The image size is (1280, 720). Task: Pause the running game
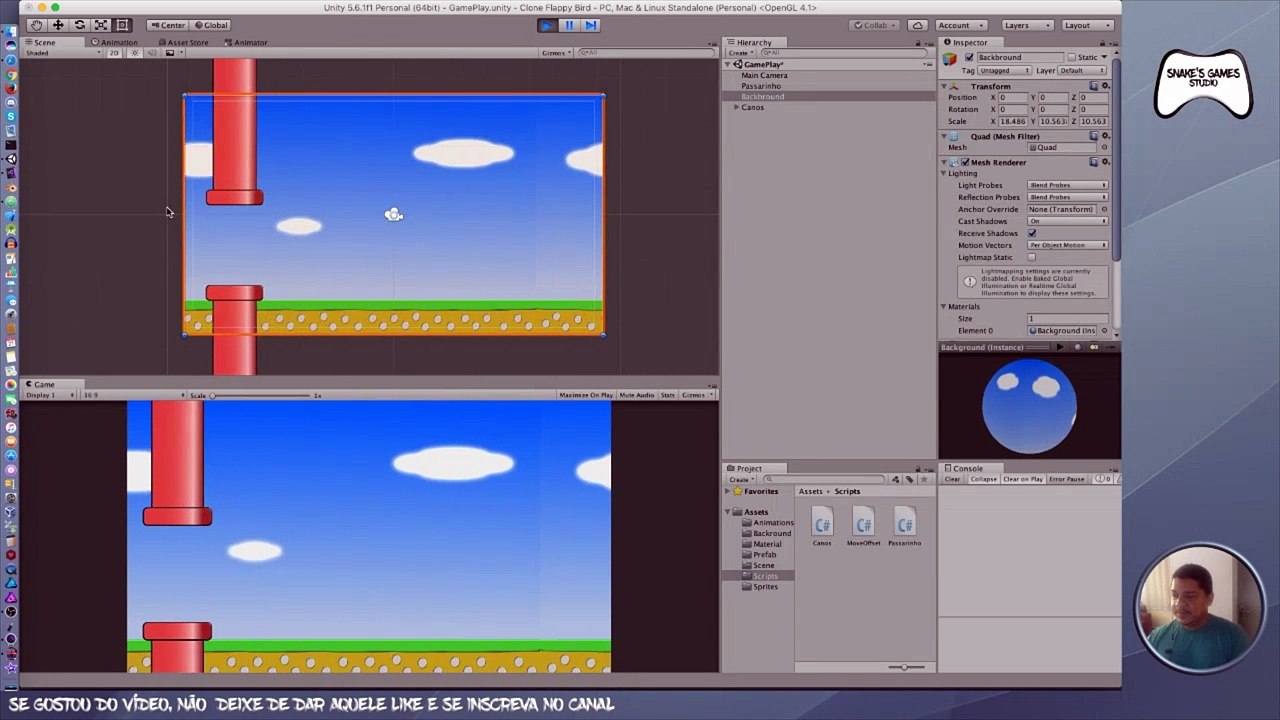[569, 25]
